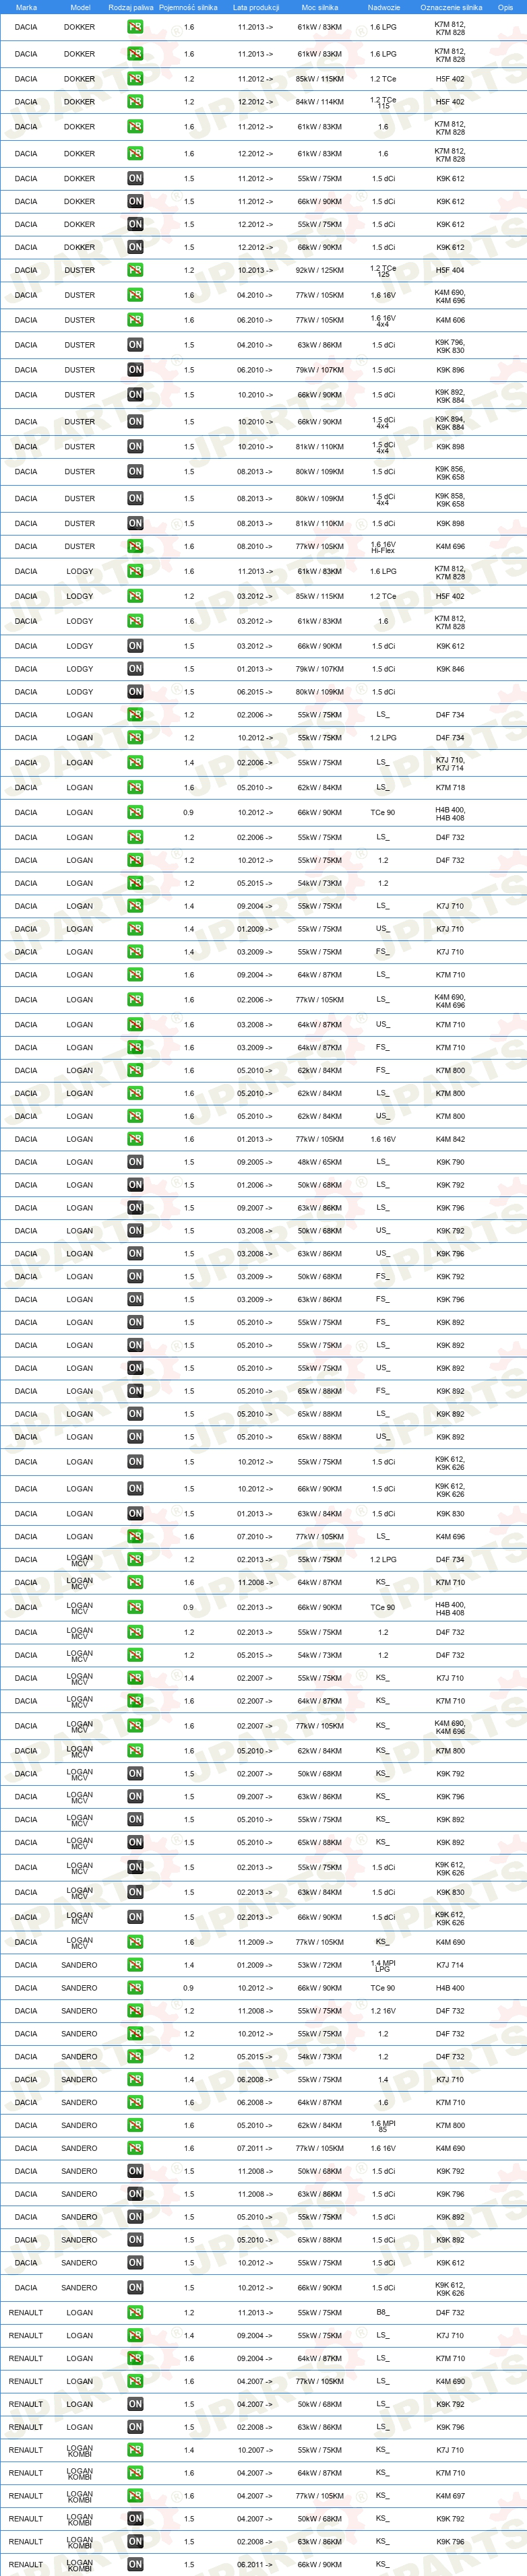527x2576 pixels.
Task: Click PB icon in Duster 1.6 16V Hi-Flex row
Action: point(135,547)
